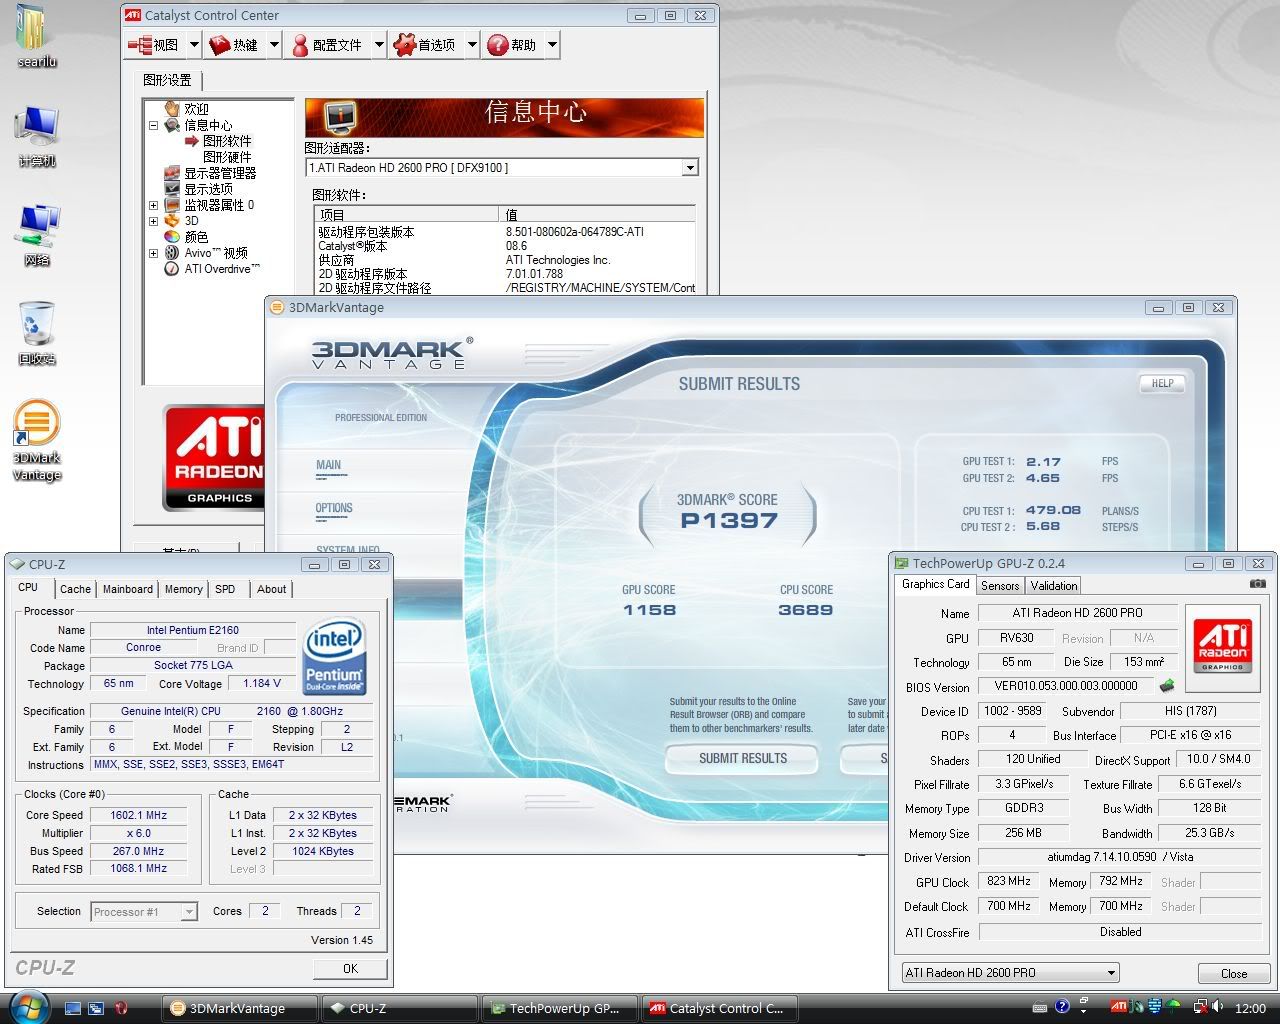Open CPU-Z Processor #1 selection dropdown

[189, 912]
